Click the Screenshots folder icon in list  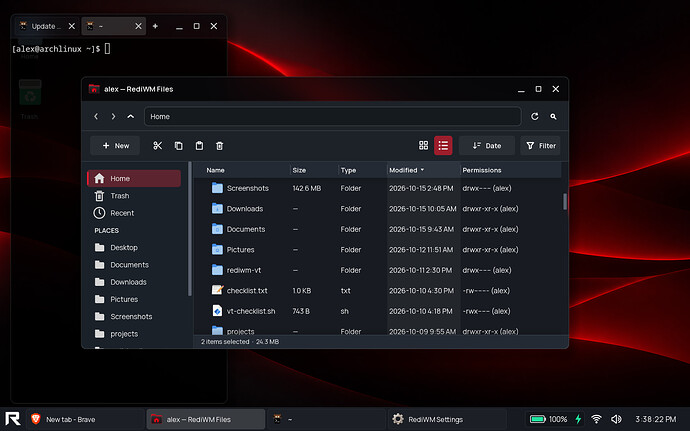pyautogui.click(x=217, y=188)
